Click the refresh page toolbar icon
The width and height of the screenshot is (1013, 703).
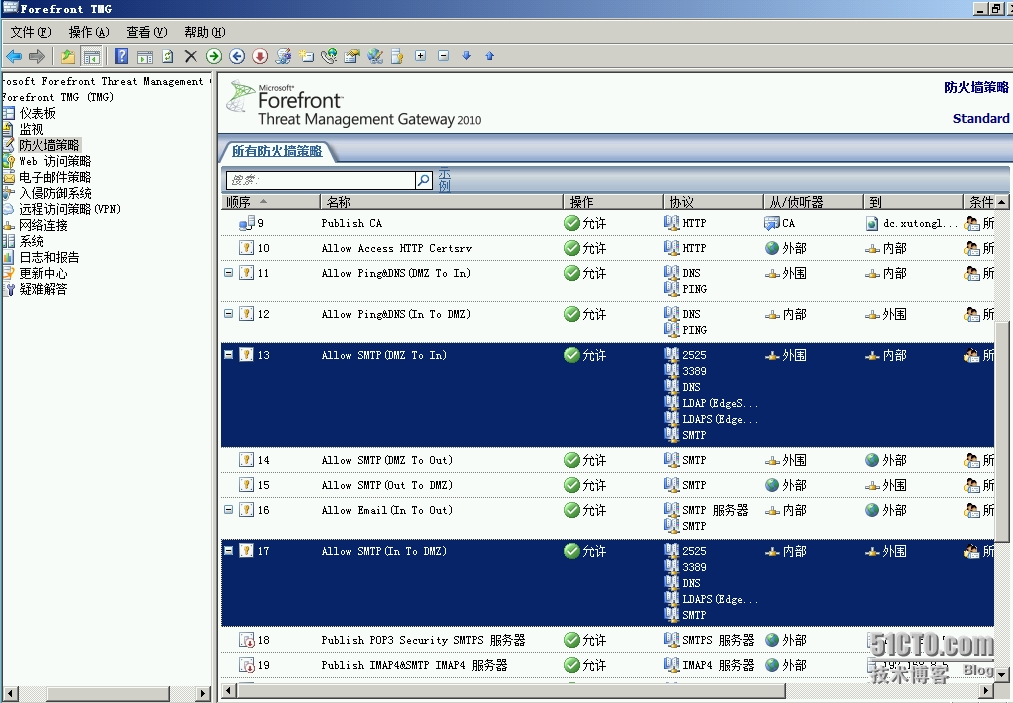pyautogui.click(x=168, y=56)
